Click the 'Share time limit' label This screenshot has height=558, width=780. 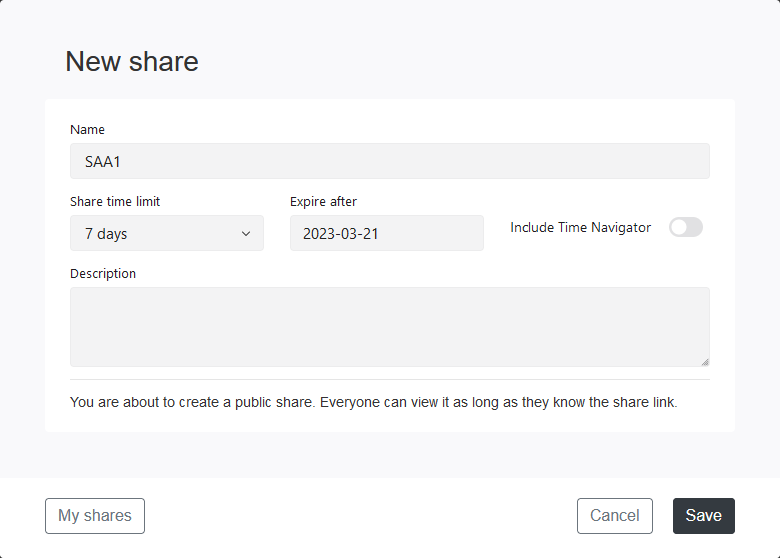click(x=115, y=201)
